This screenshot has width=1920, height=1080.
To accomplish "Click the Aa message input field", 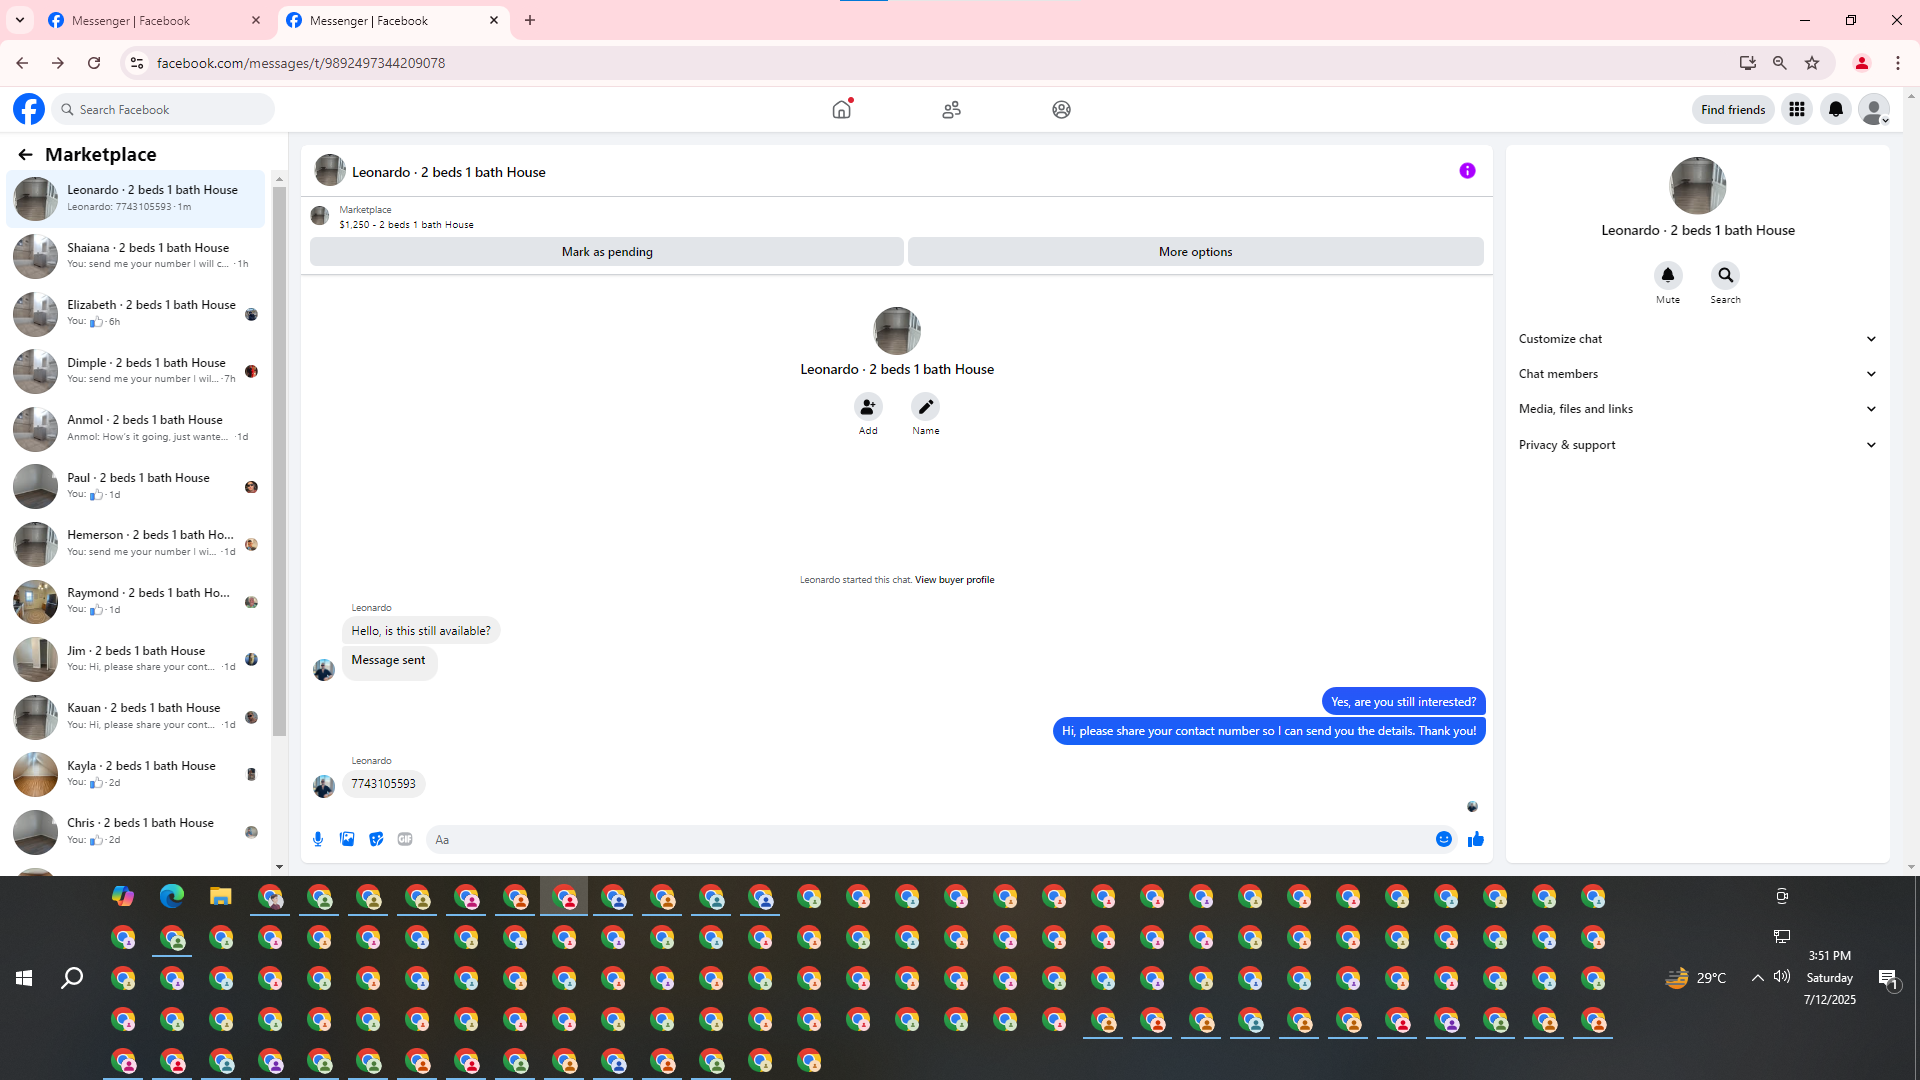I will 930,839.
